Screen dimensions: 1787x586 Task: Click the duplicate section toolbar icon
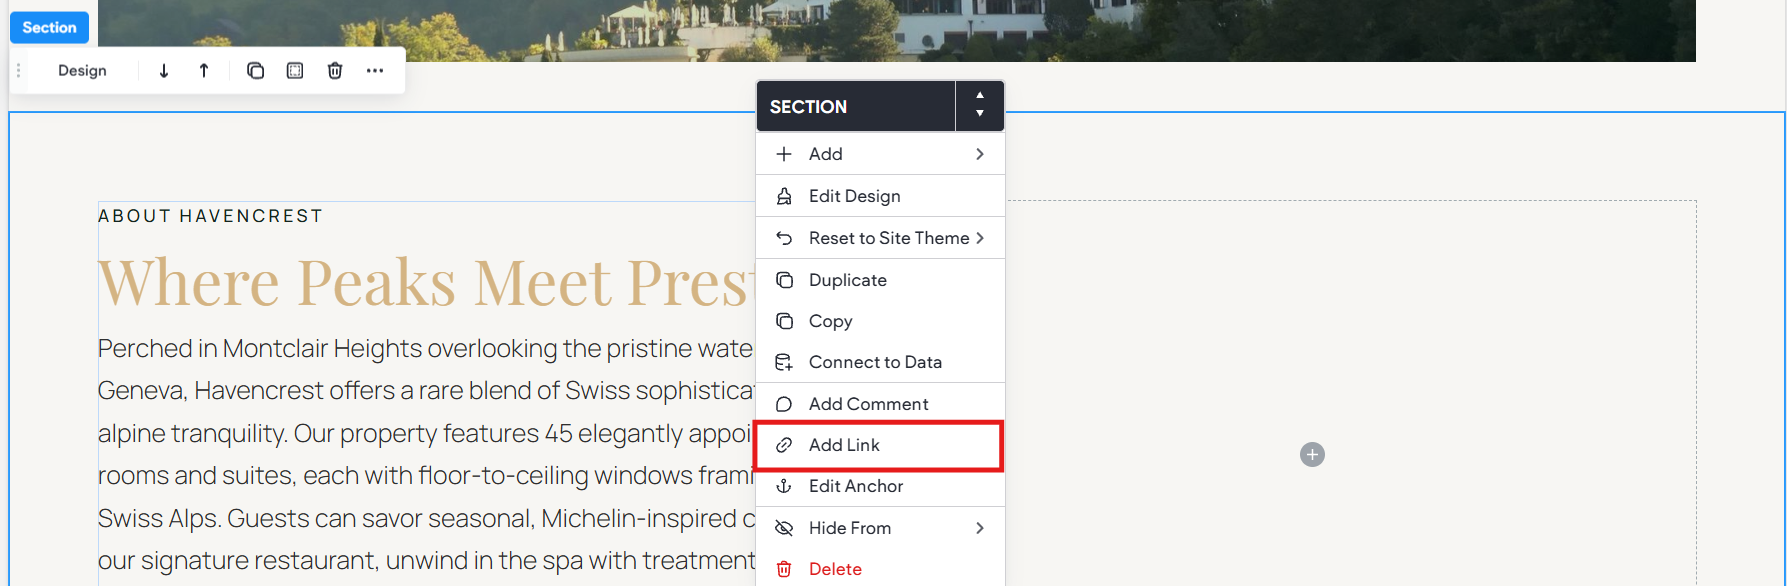[255, 71]
